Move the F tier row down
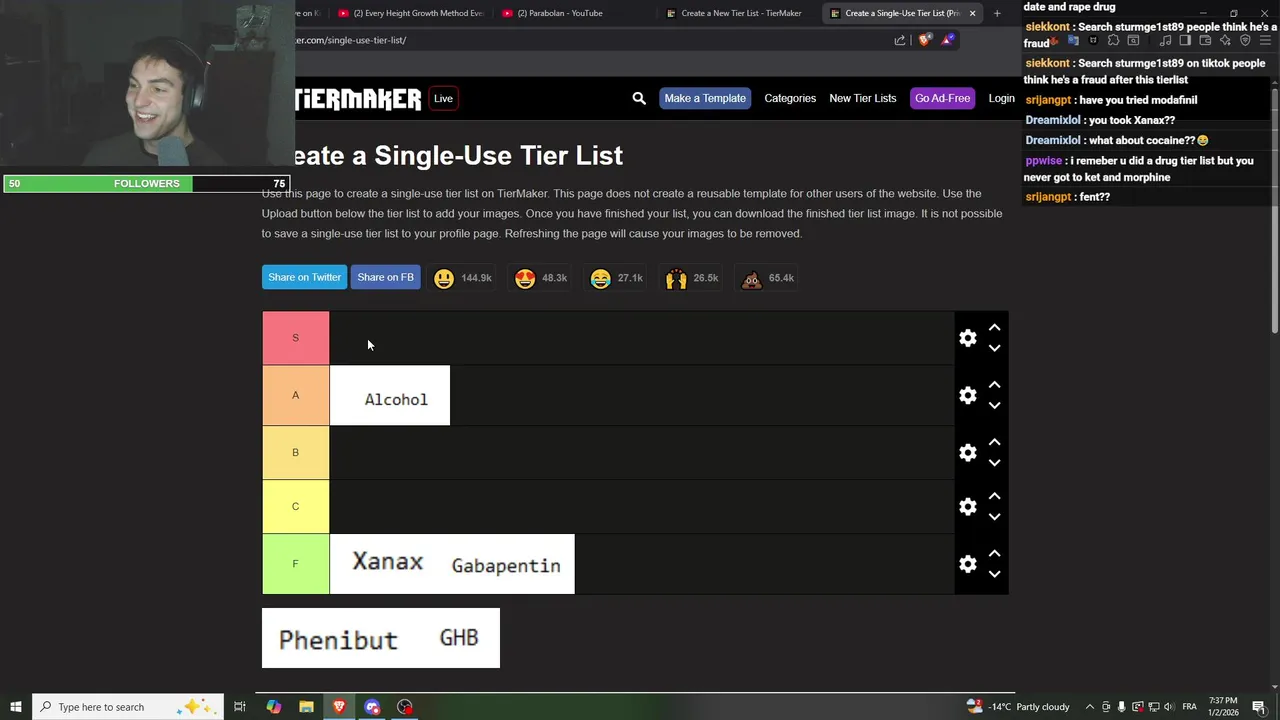This screenshot has height=720, width=1280. pos(994,574)
